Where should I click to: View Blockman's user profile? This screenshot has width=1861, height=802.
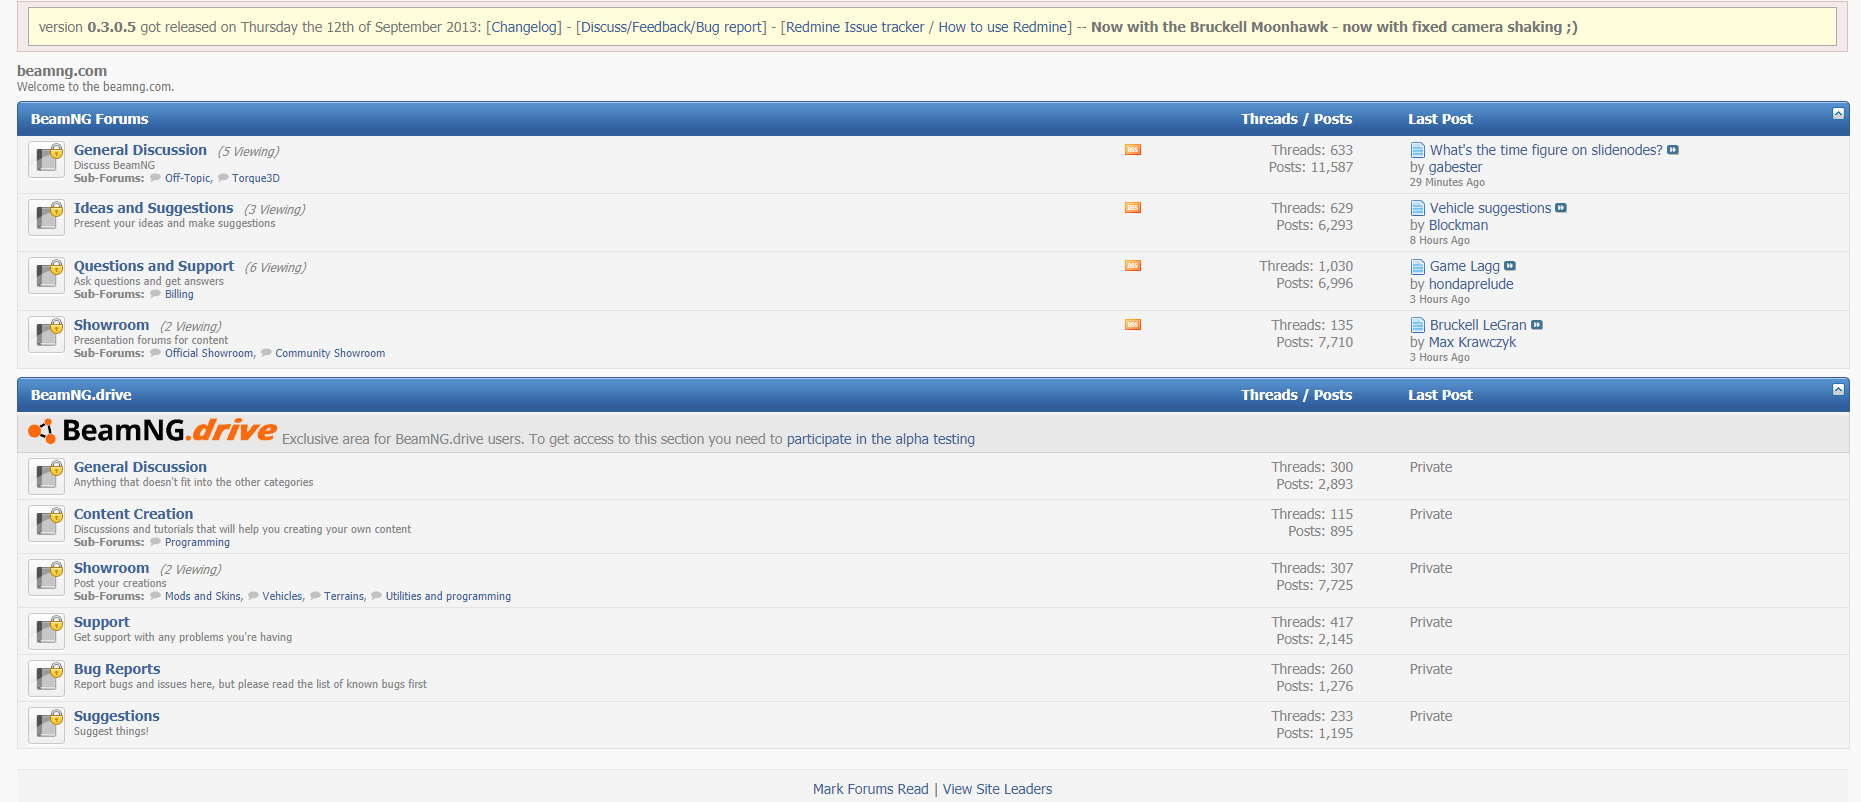[x=1458, y=225]
